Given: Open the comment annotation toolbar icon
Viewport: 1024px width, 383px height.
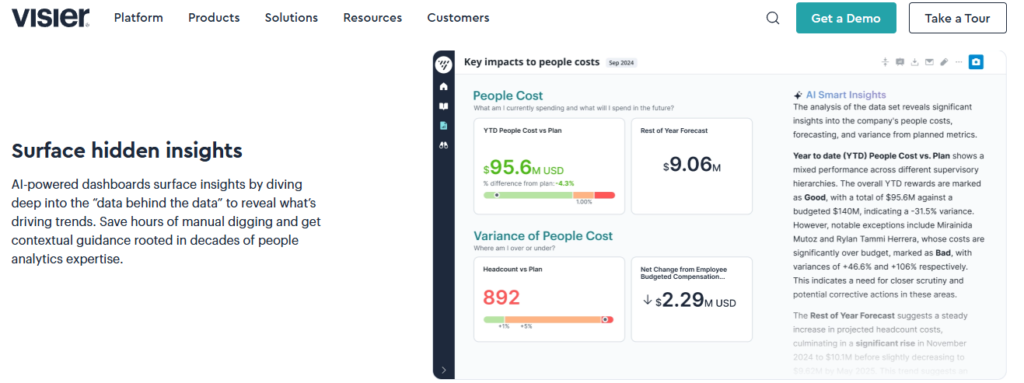Looking at the screenshot, I should (900, 62).
